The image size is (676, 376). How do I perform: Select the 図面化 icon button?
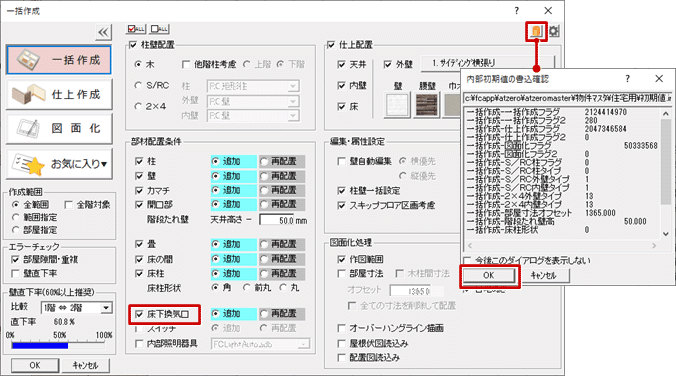point(59,128)
